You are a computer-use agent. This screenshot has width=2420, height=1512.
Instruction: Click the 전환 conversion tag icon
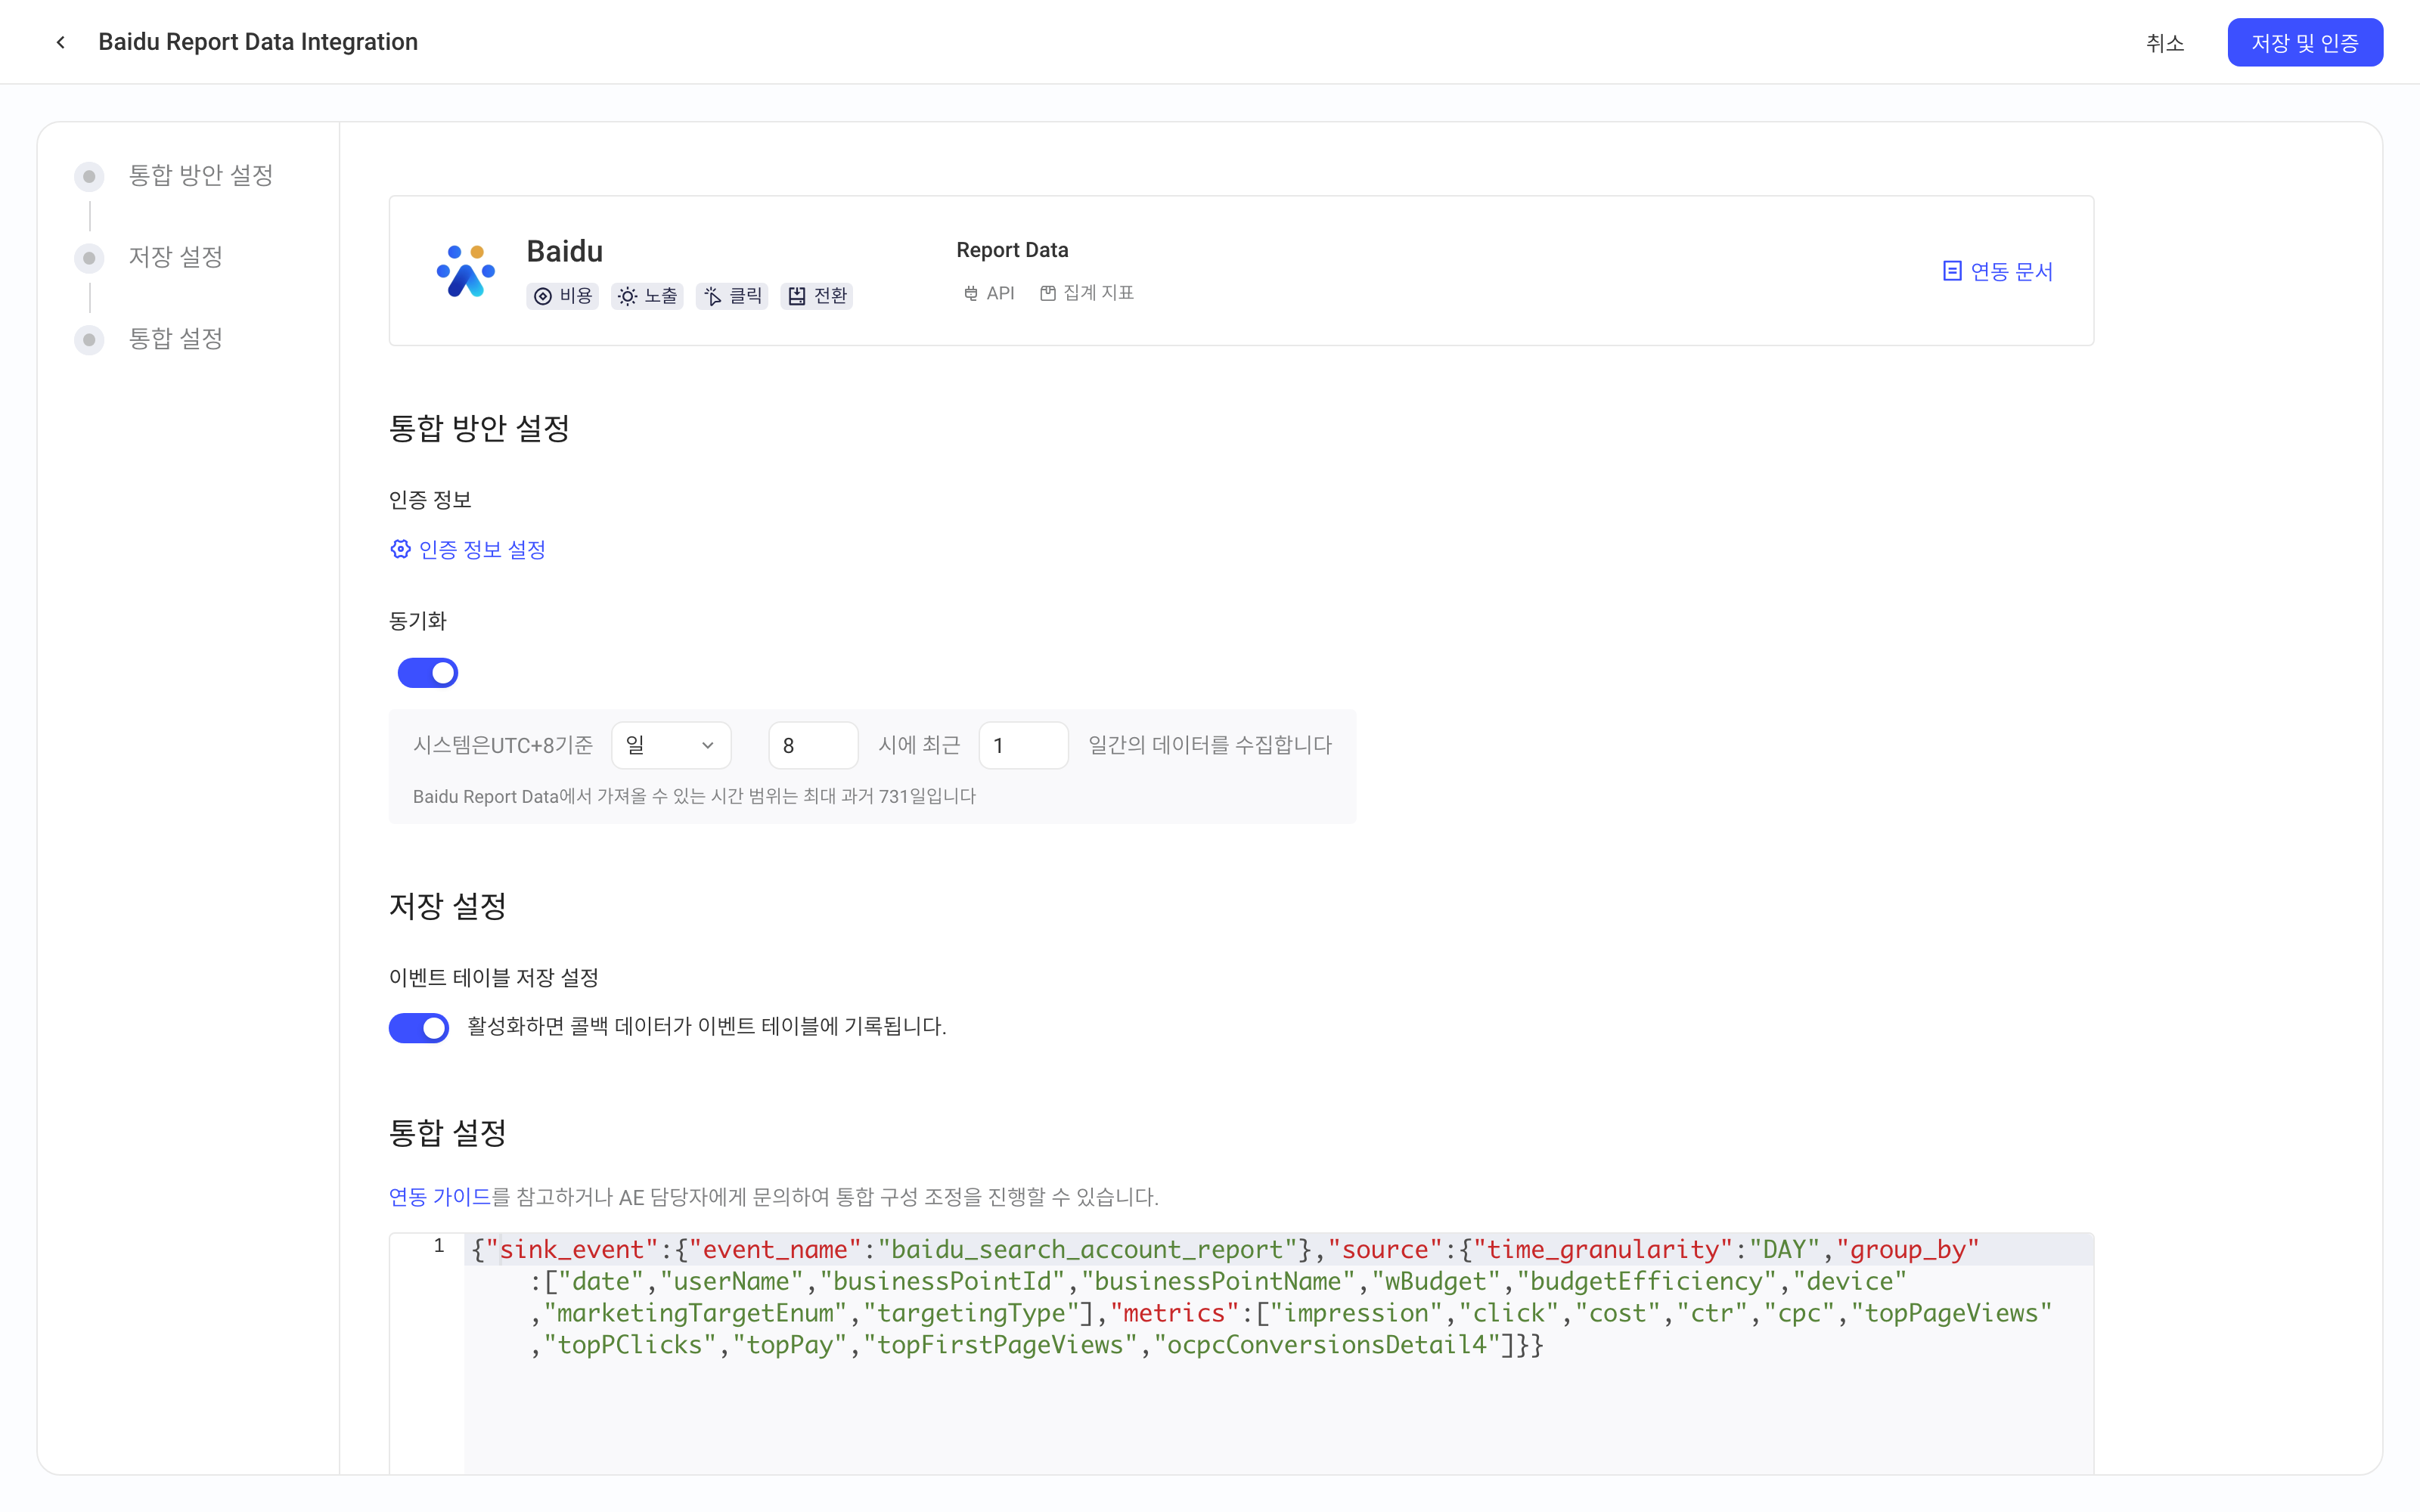(797, 296)
